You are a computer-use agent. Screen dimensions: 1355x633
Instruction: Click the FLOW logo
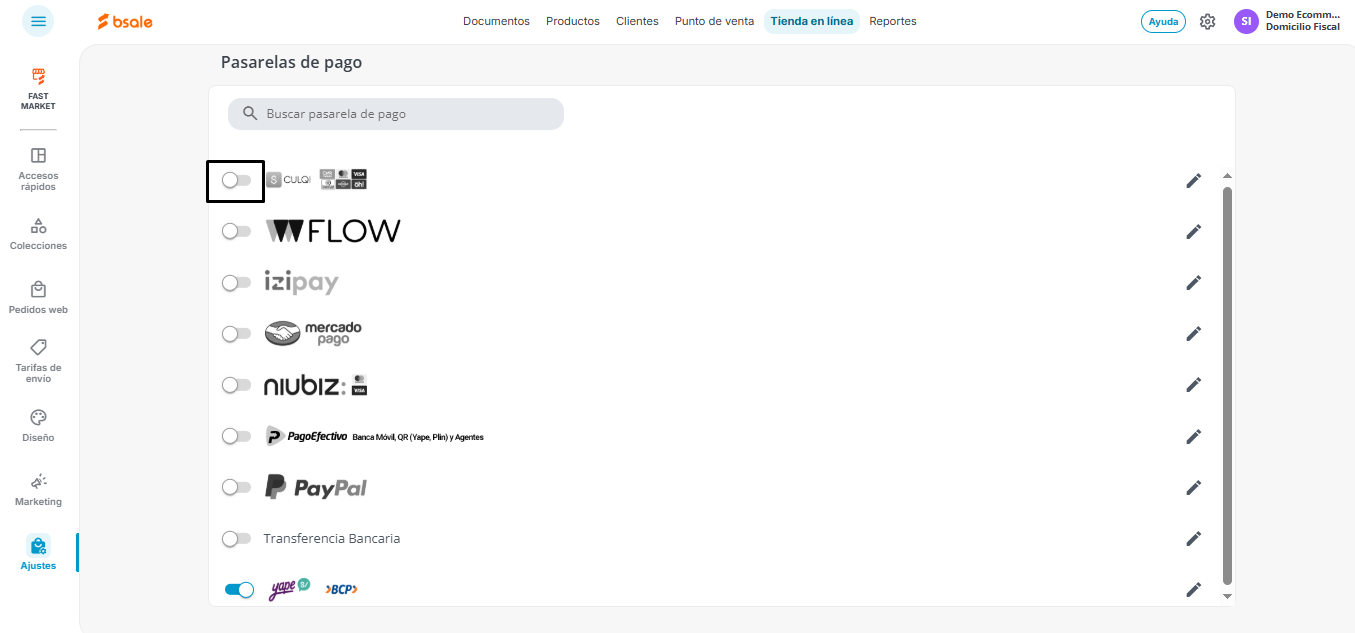pos(333,231)
